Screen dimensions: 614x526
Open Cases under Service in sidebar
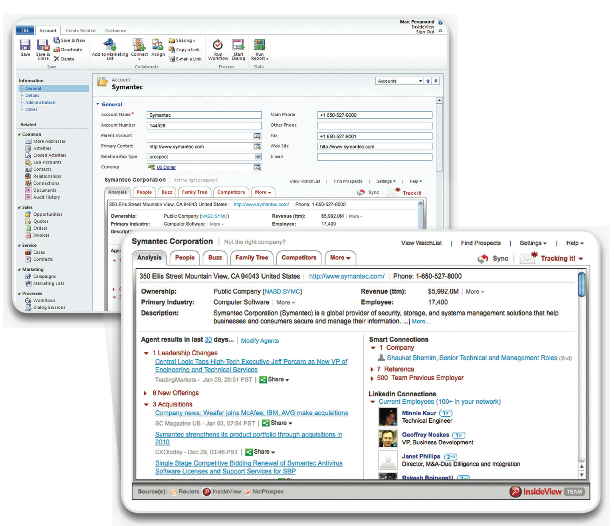pyautogui.click(x=35, y=252)
